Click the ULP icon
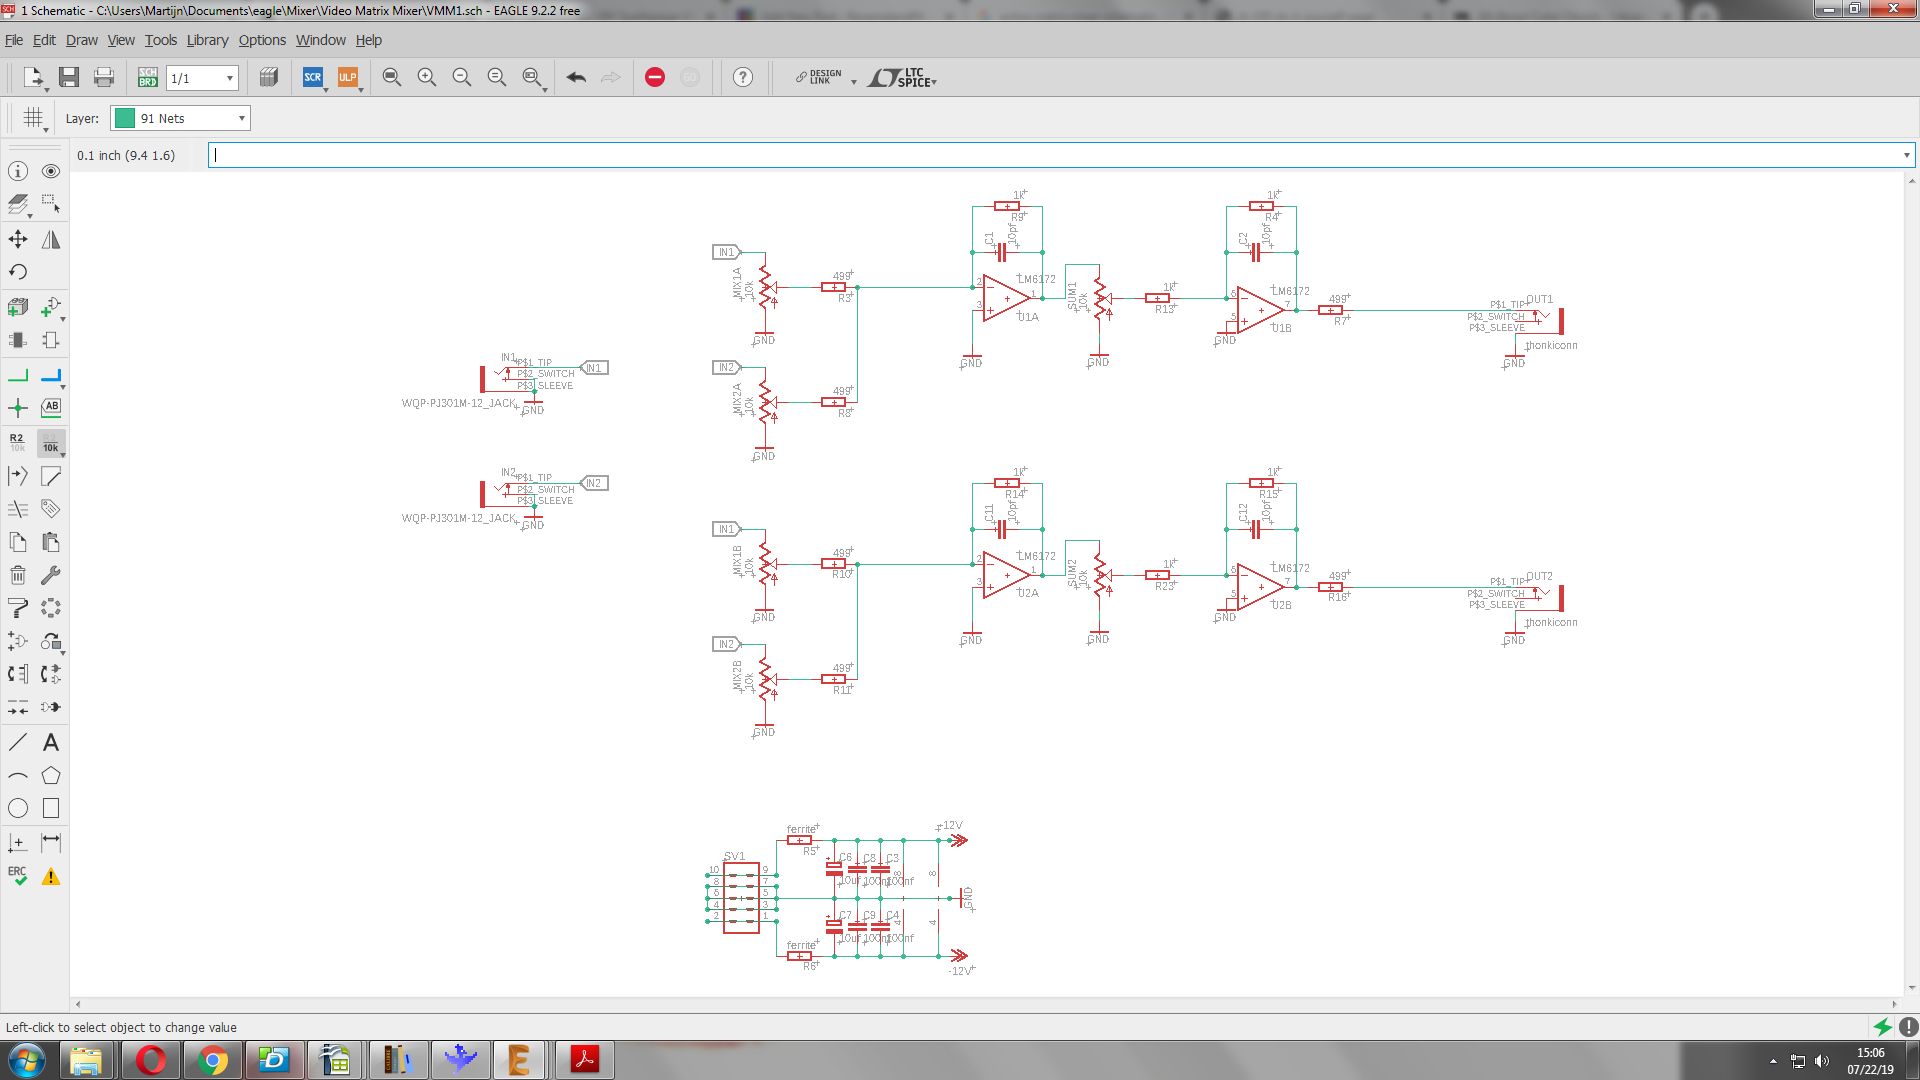This screenshot has height=1080, width=1920. pos(348,77)
